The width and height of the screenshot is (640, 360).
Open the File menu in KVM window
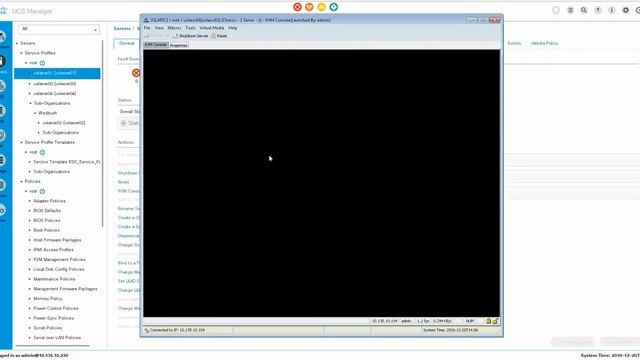(x=147, y=28)
